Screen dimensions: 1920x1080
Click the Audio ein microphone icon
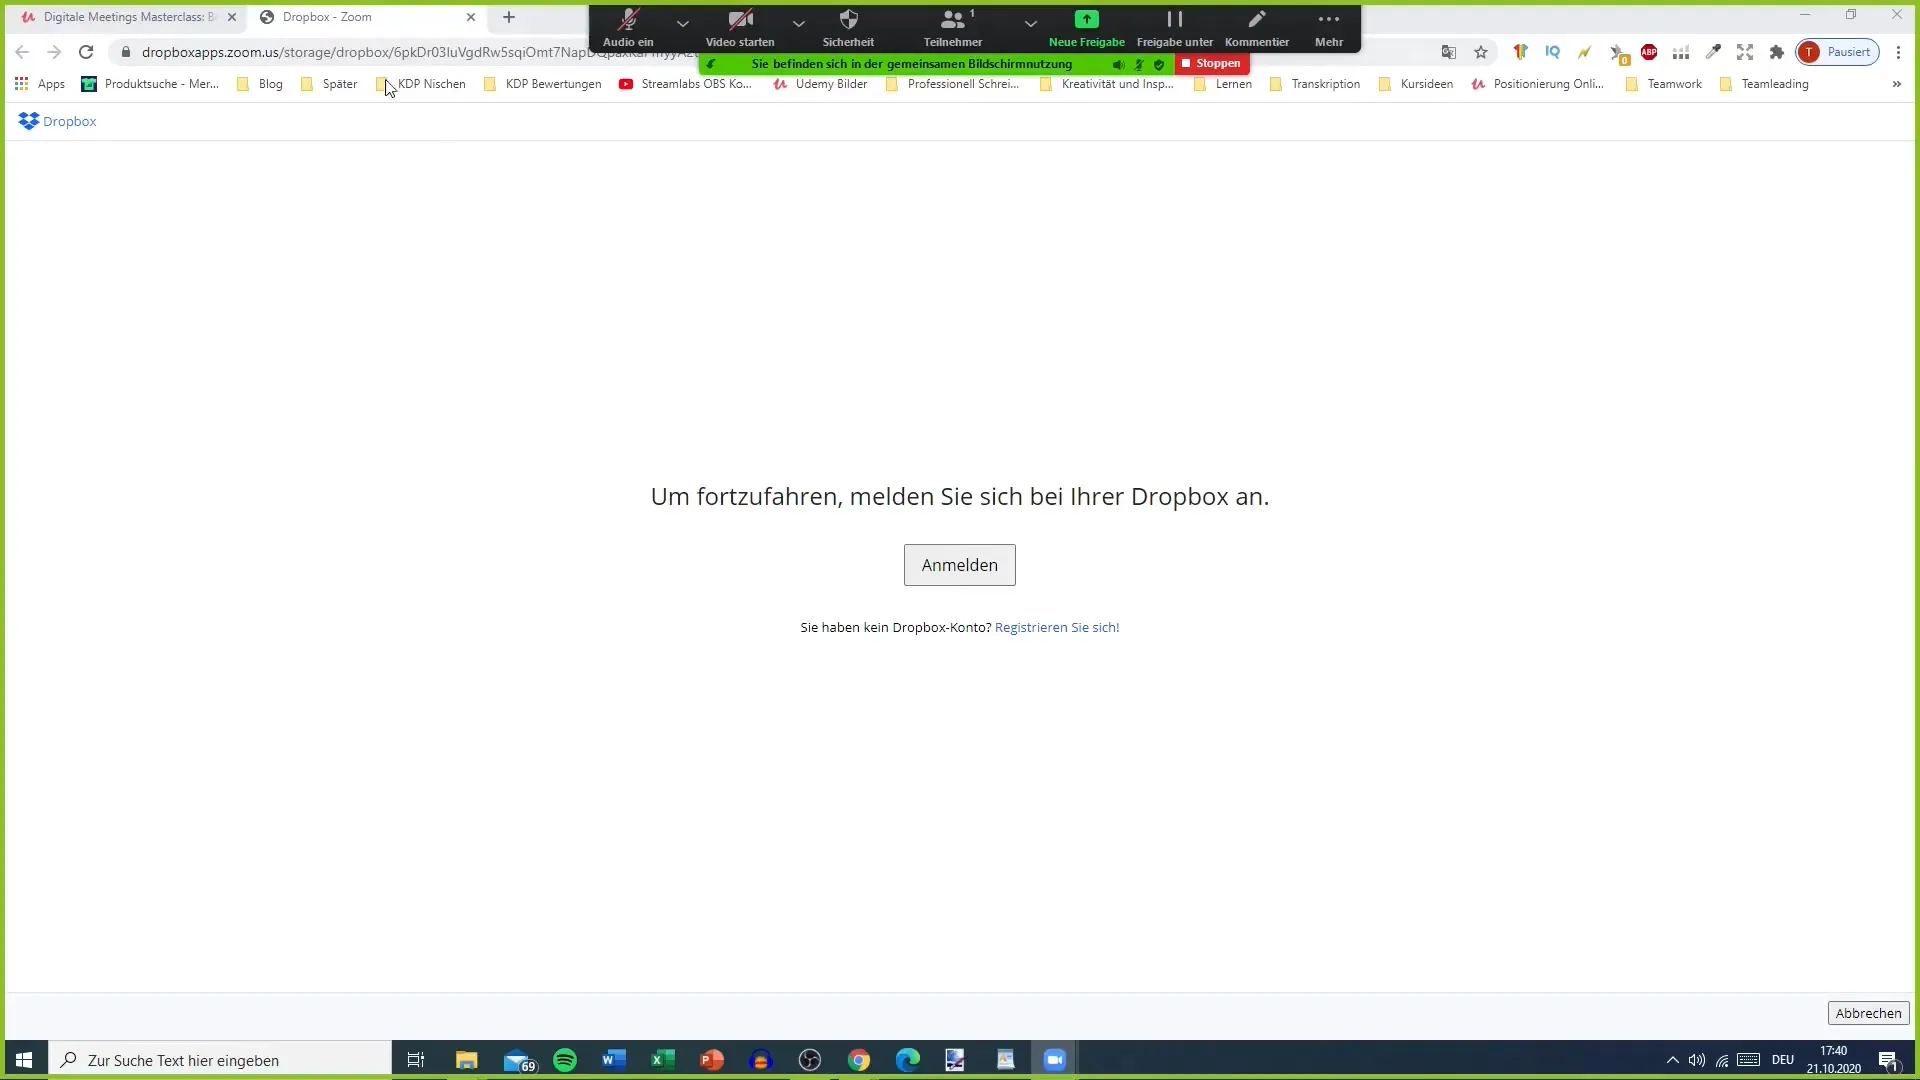(628, 18)
